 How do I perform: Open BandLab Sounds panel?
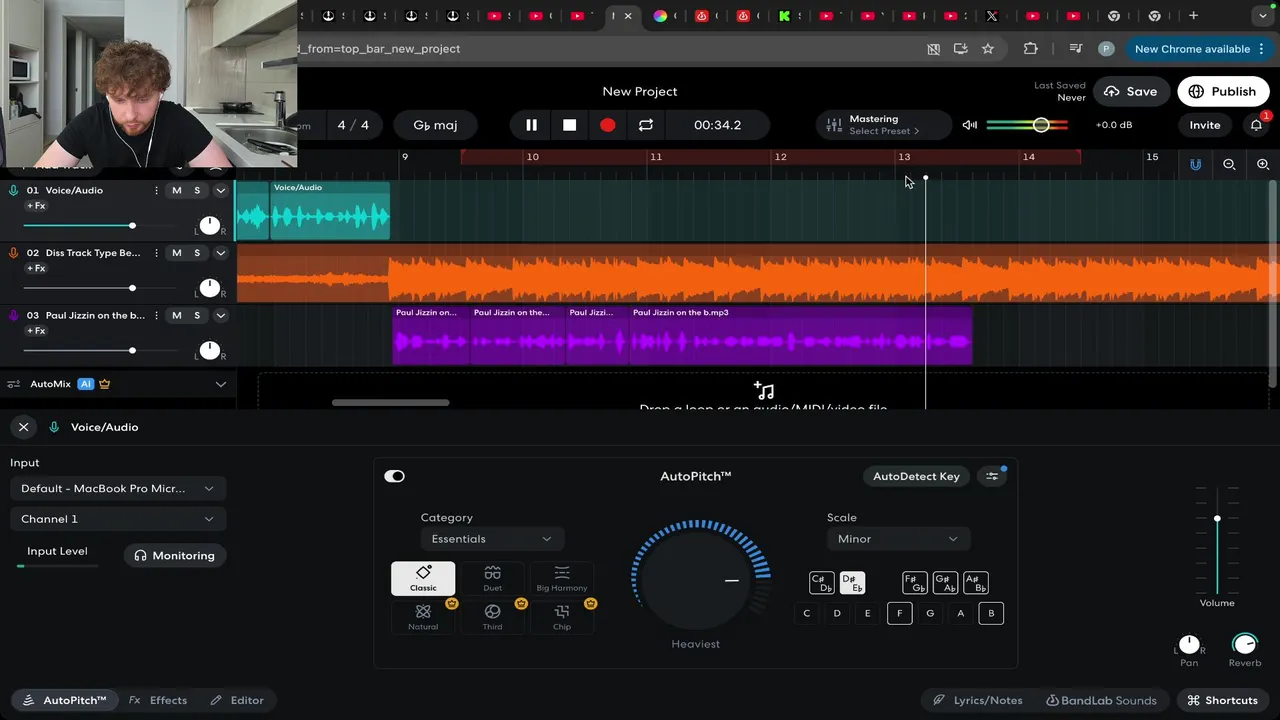pos(1101,700)
